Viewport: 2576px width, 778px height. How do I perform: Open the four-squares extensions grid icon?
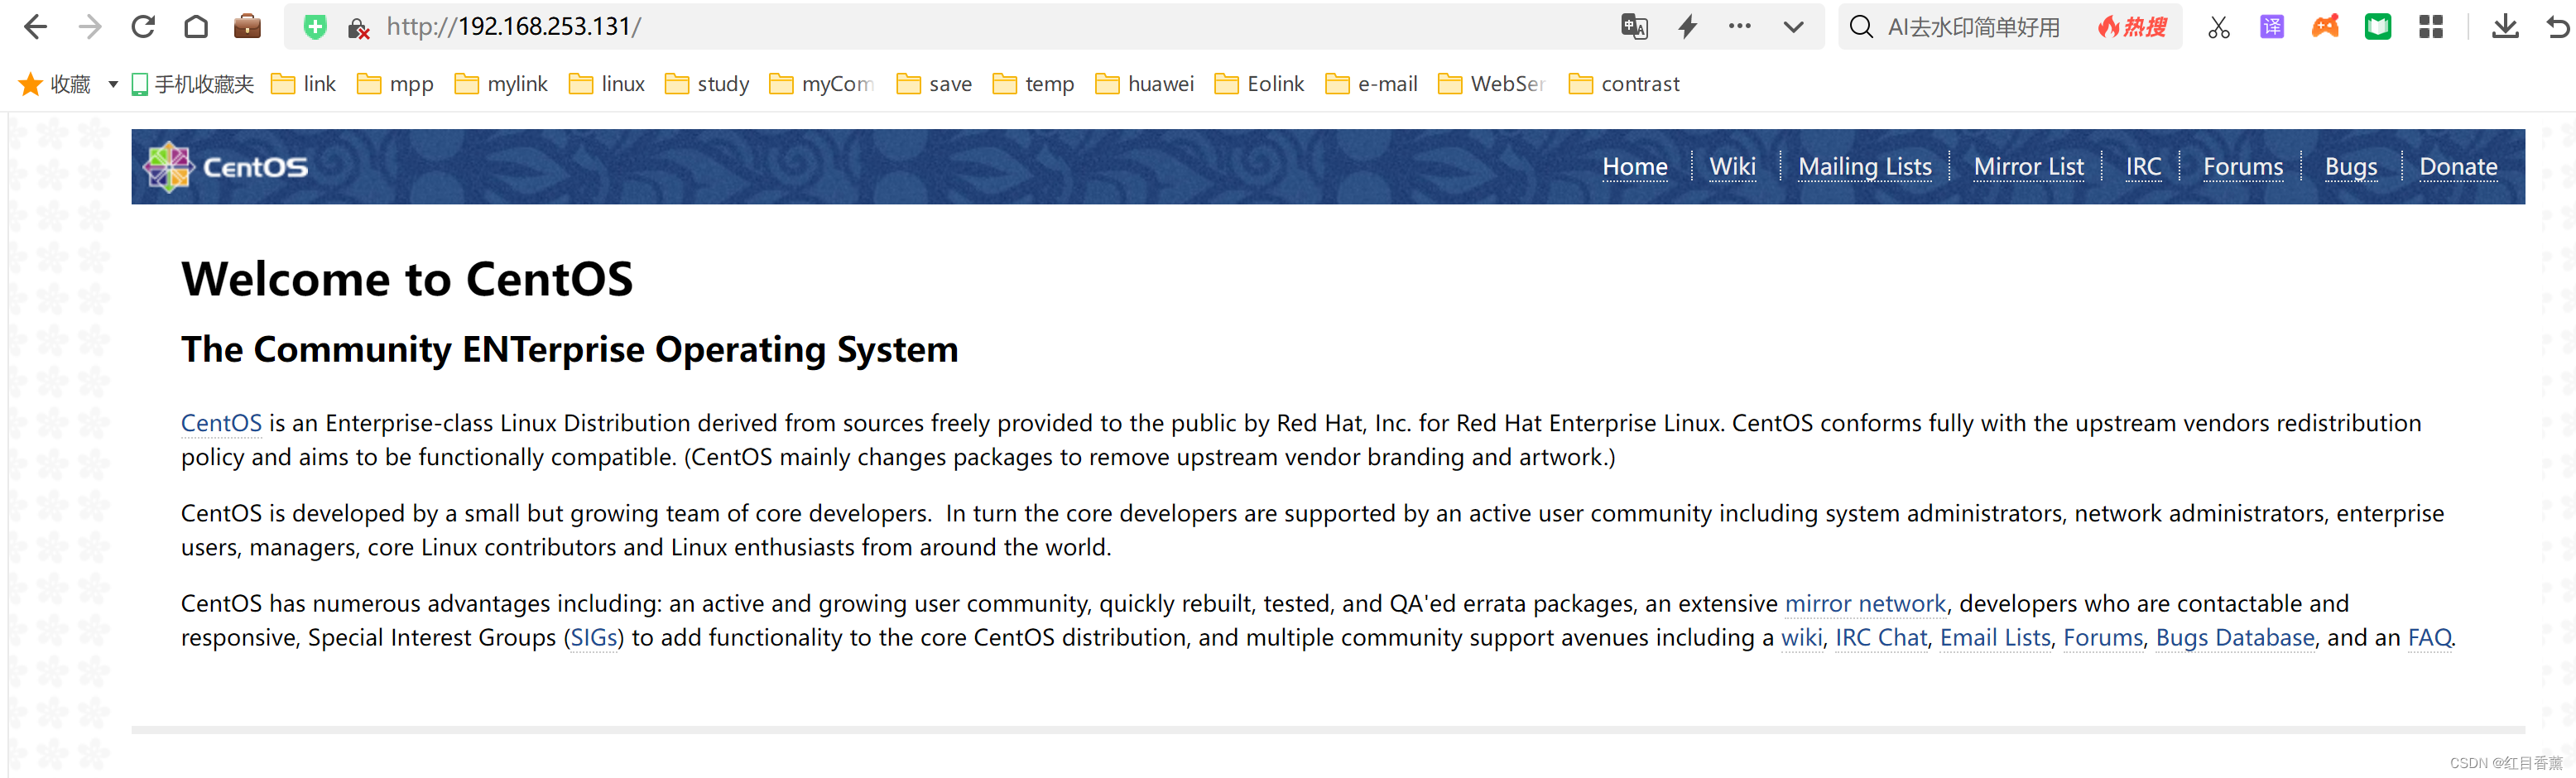[x=2431, y=27]
